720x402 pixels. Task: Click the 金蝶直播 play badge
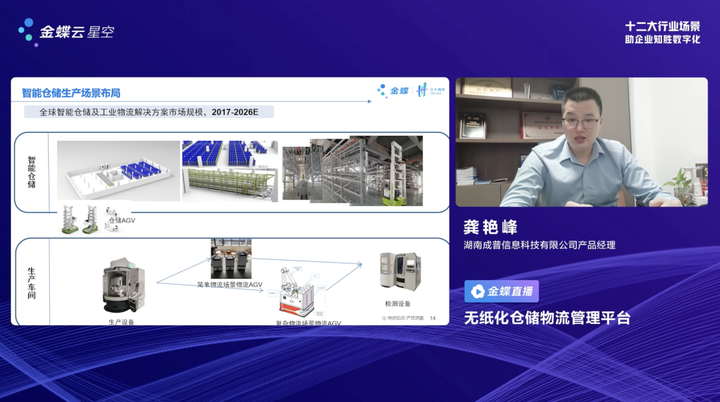[501, 291]
